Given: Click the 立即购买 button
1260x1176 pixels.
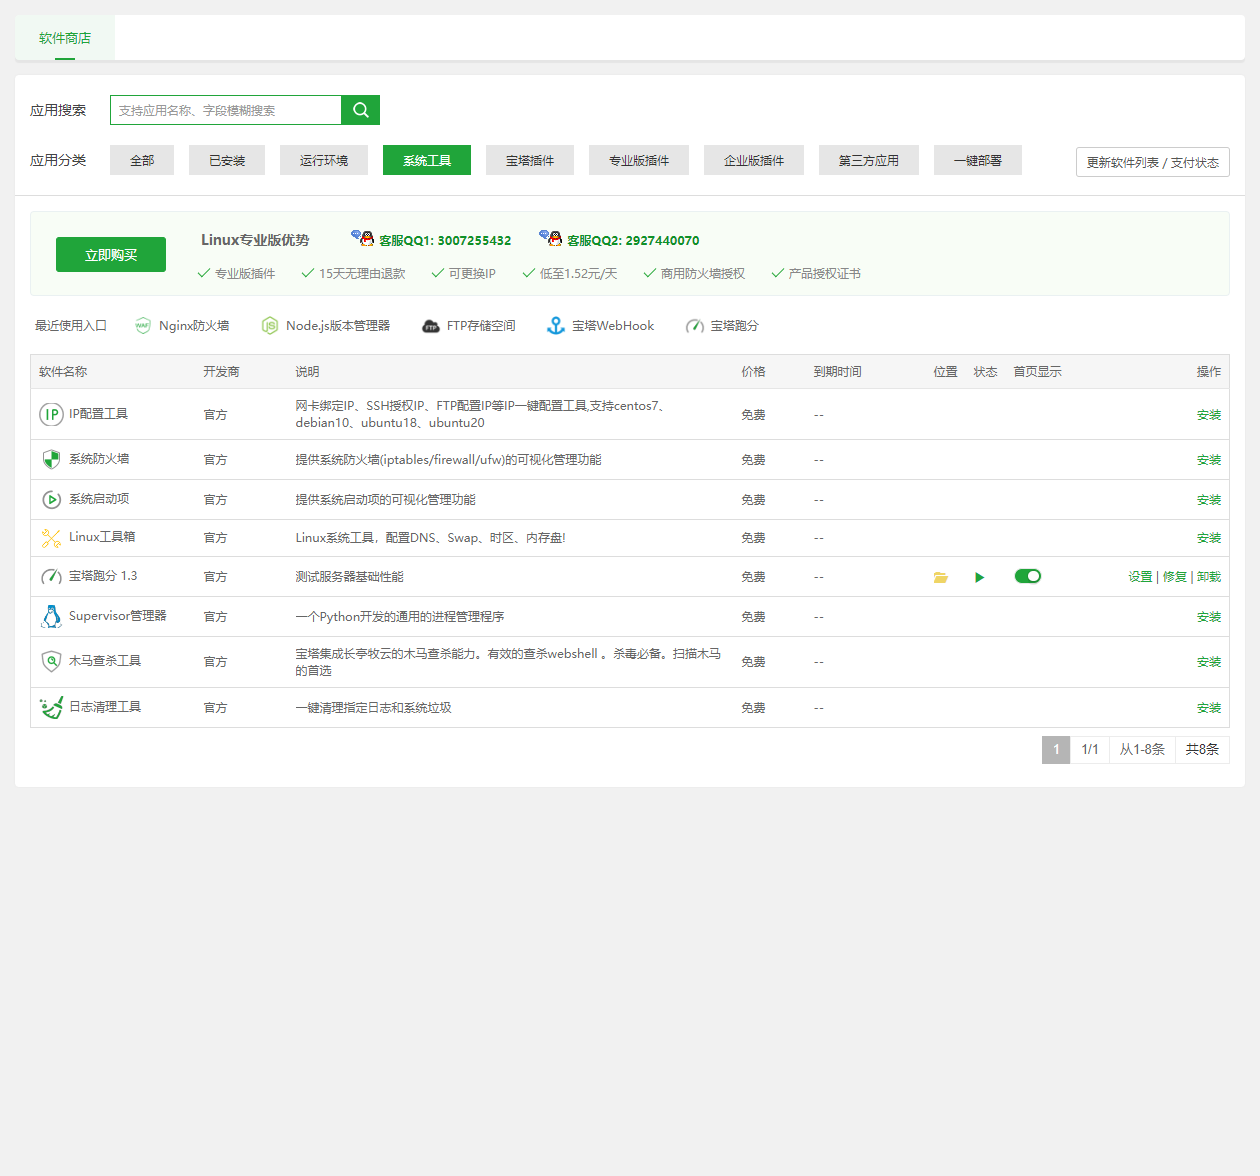Looking at the screenshot, I should point(111,255).
